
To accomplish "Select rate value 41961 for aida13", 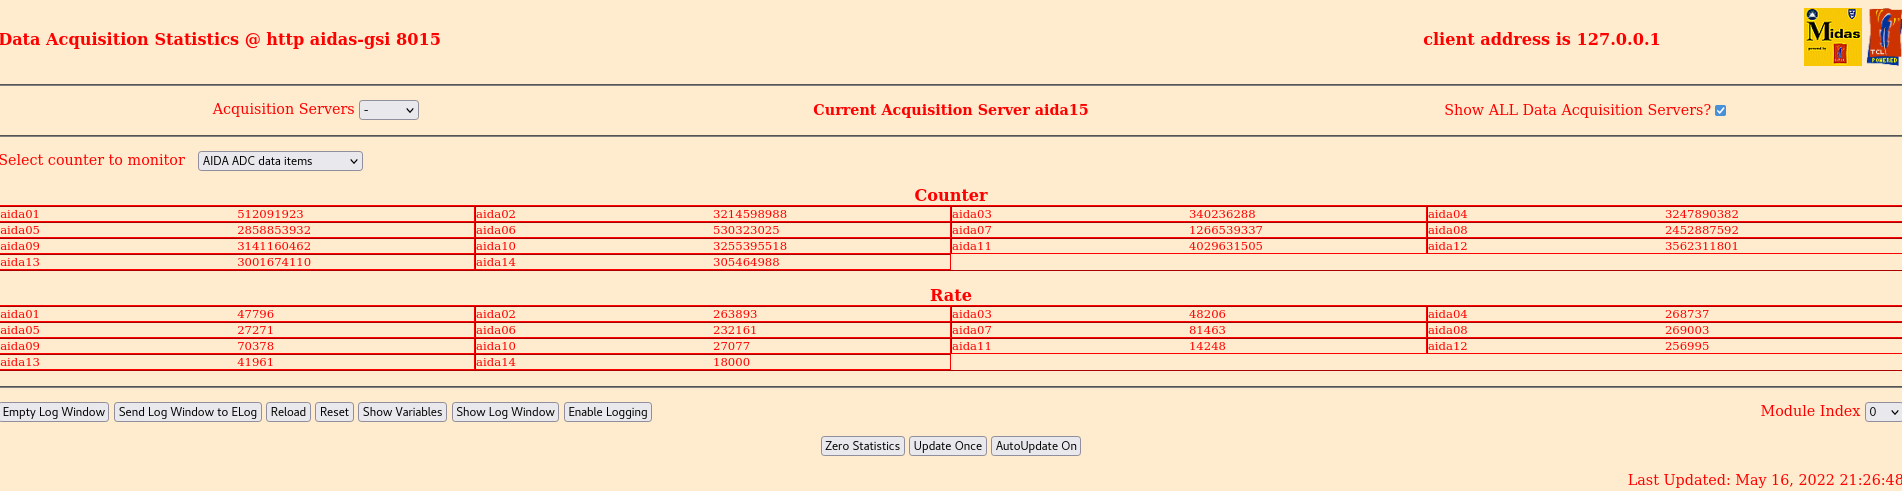I will coord(255,362).
